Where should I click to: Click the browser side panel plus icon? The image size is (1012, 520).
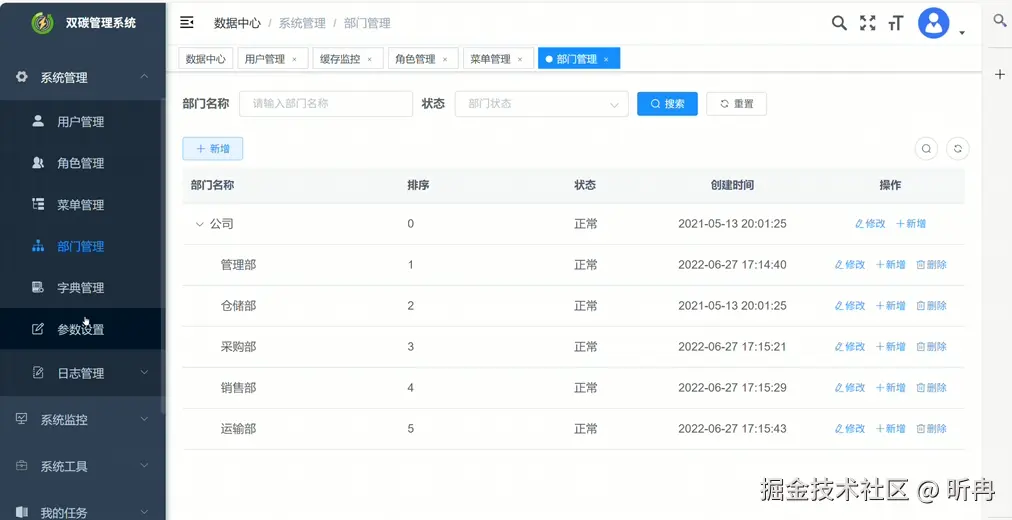click(x=999, y=74)
